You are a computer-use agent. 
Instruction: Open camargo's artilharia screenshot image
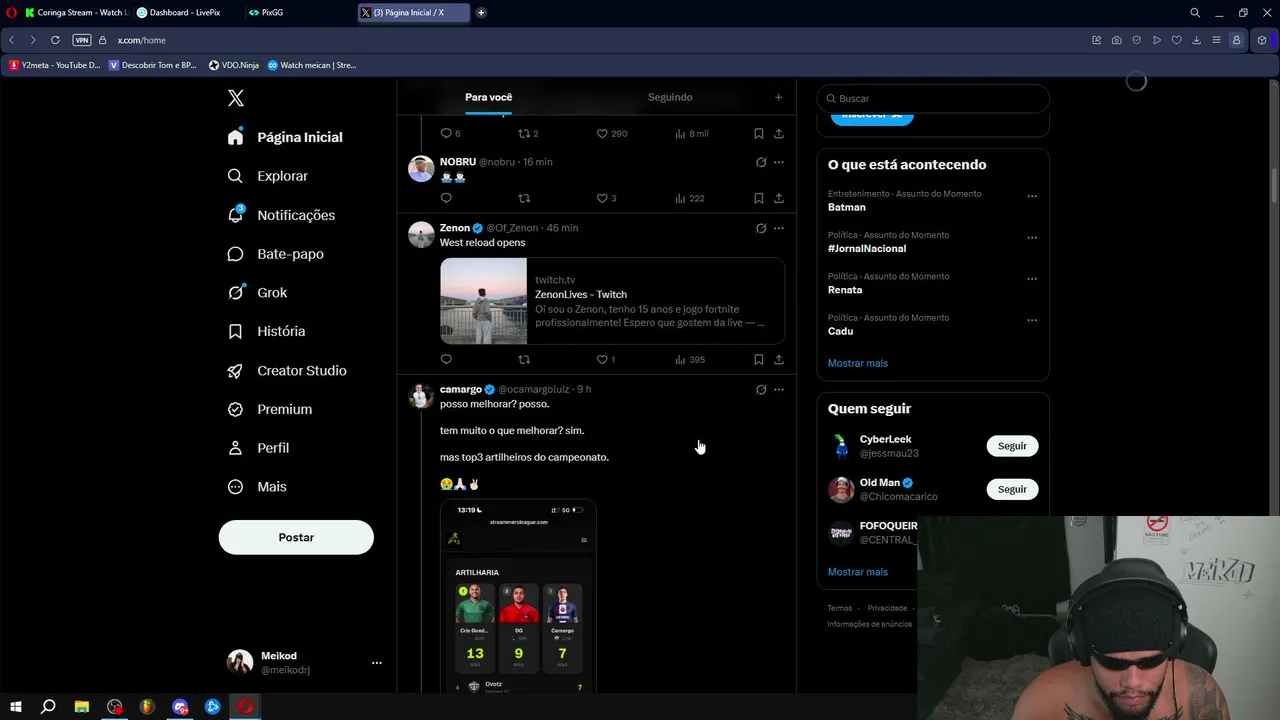click(x=518, y=596)
